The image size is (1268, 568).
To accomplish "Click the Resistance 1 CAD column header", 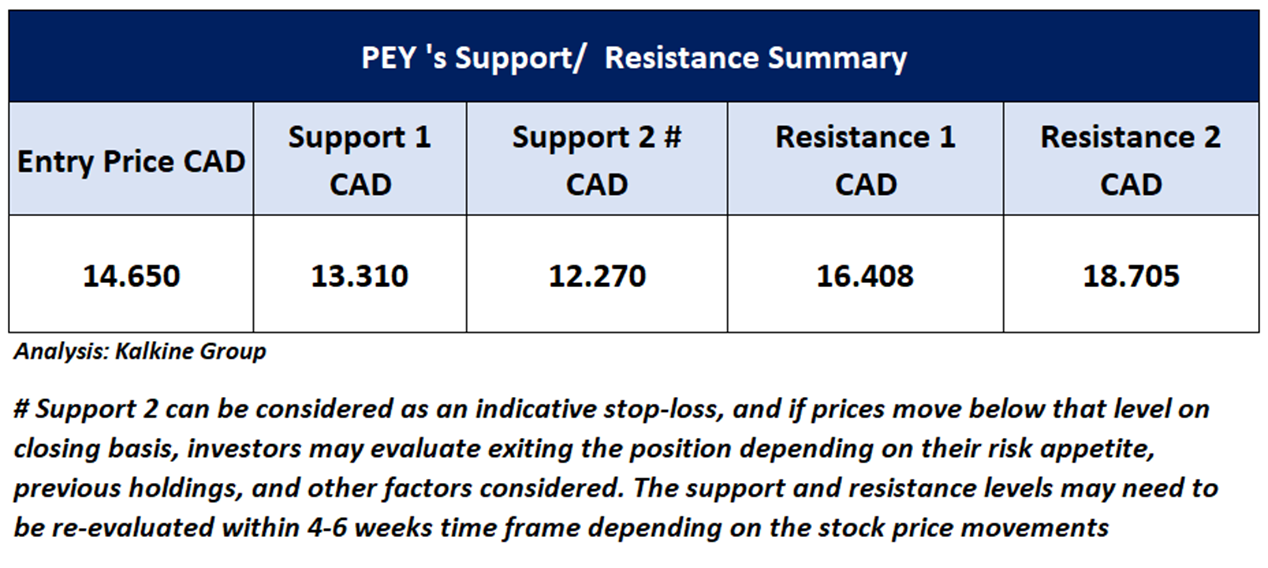I will 865,160.
